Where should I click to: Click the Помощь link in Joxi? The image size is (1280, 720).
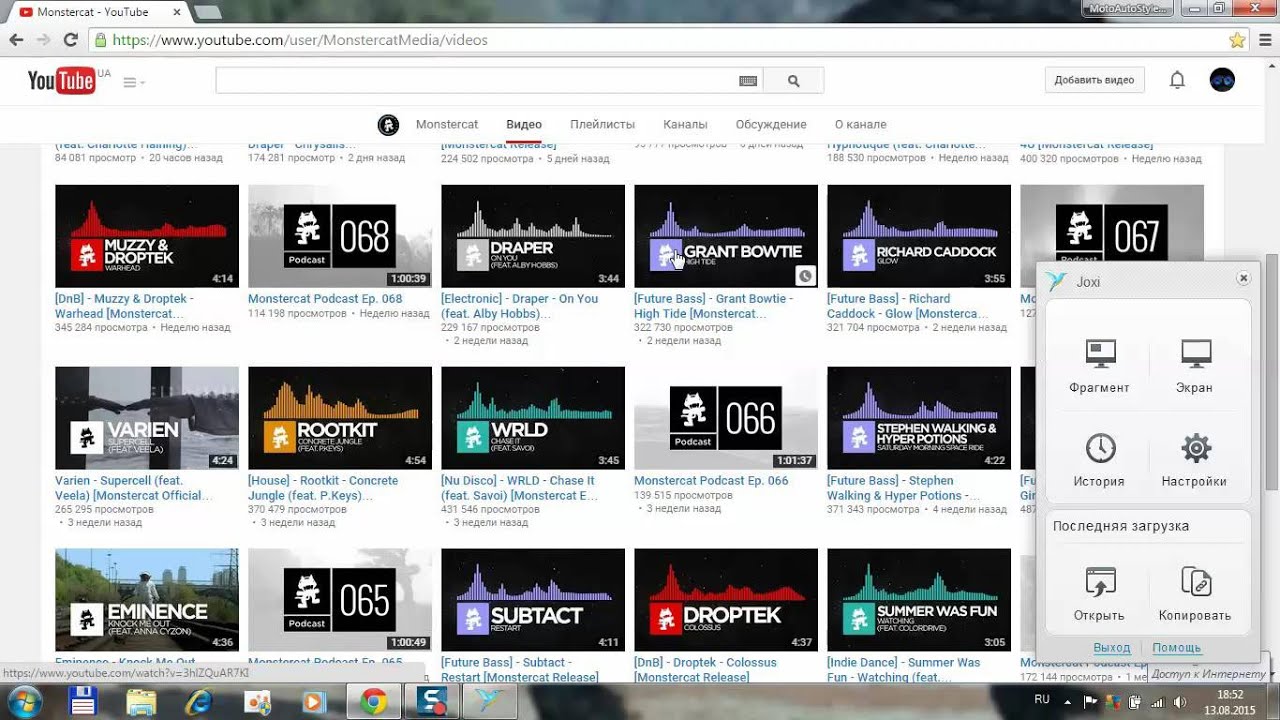(1177, 648)
